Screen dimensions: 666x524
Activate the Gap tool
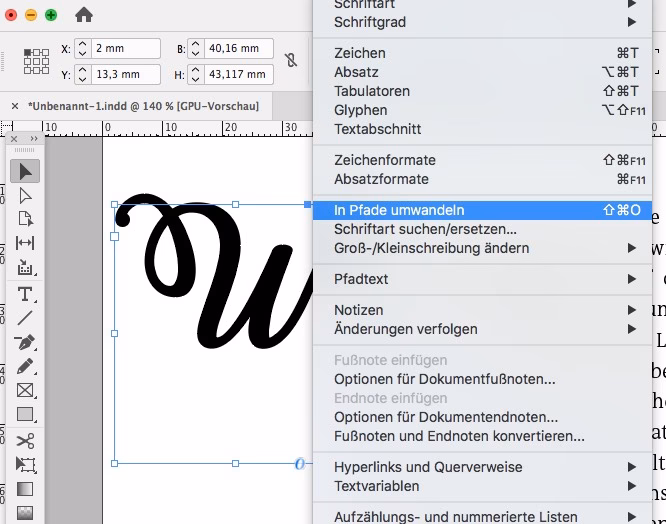[25, 243]
